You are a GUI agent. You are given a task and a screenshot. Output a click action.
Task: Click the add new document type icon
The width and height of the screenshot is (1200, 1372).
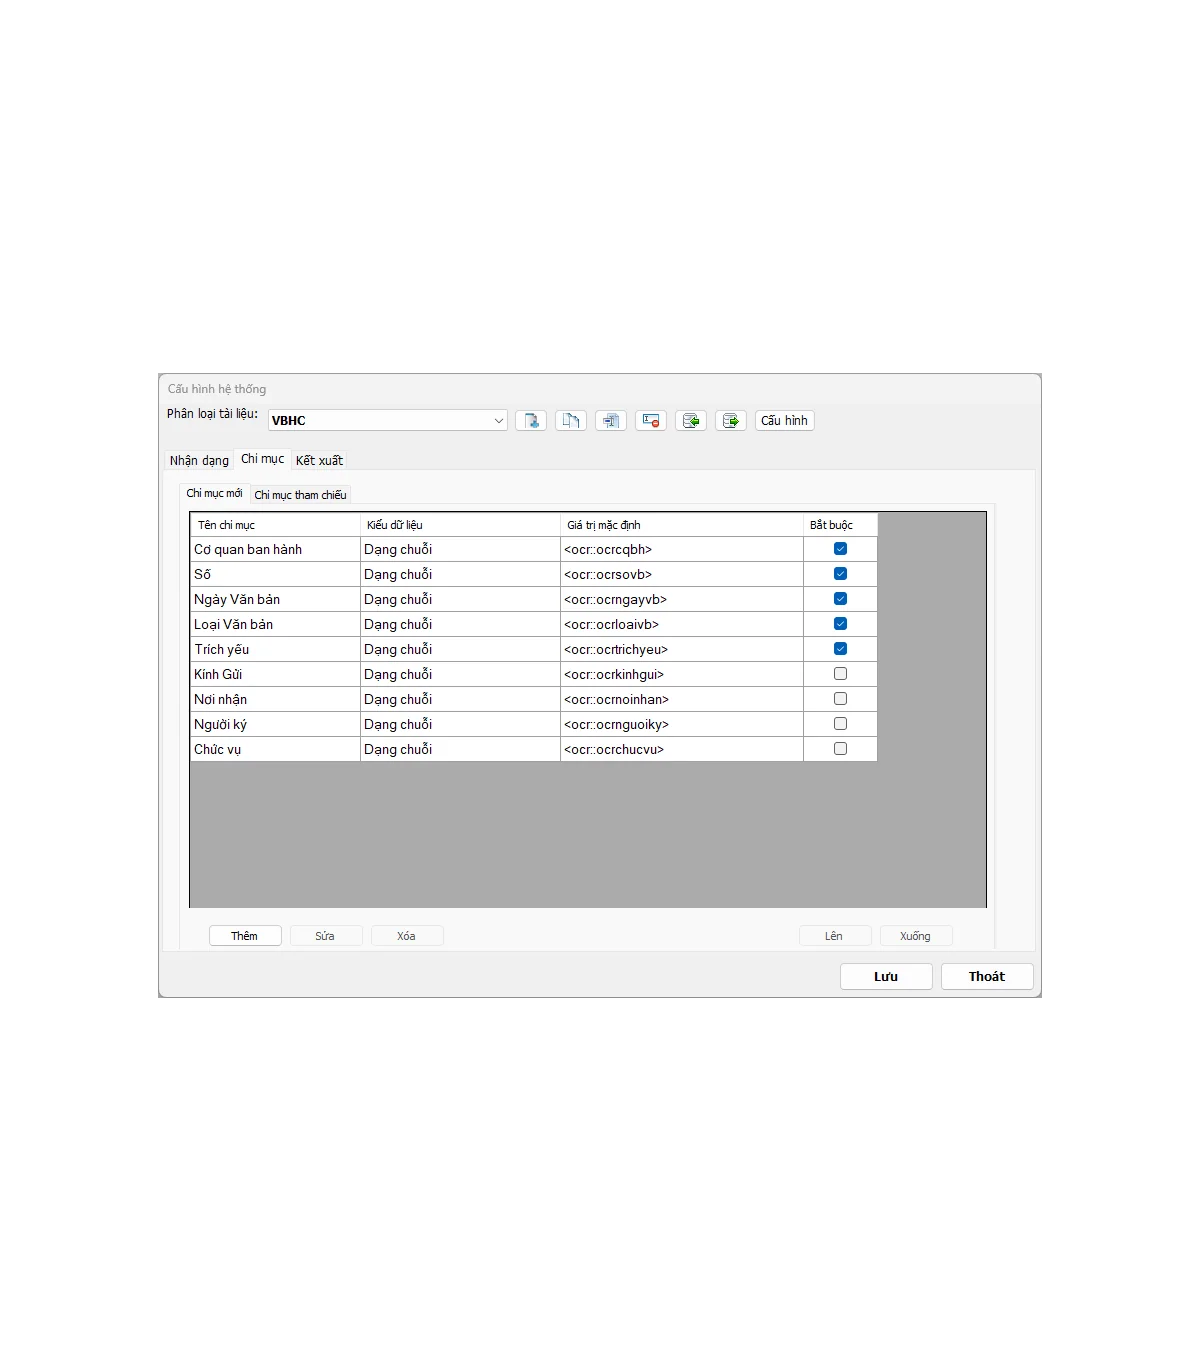(x=531, y=421)
